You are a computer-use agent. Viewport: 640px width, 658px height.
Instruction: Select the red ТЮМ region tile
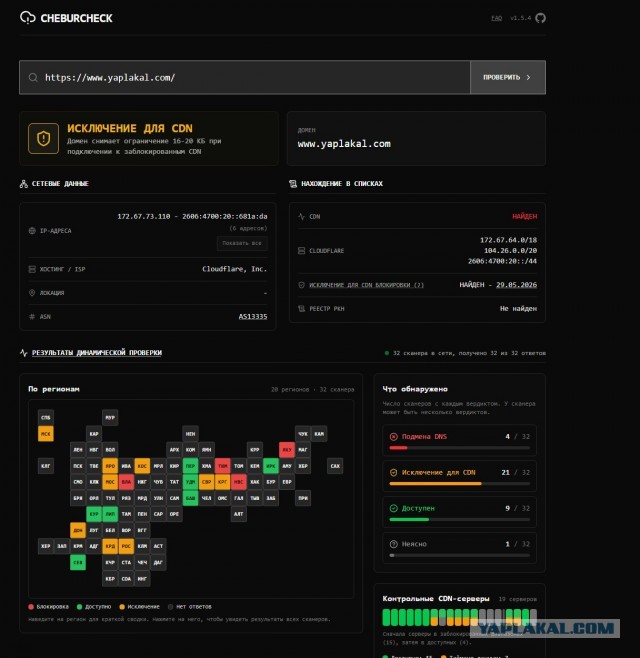coord(222,466)
